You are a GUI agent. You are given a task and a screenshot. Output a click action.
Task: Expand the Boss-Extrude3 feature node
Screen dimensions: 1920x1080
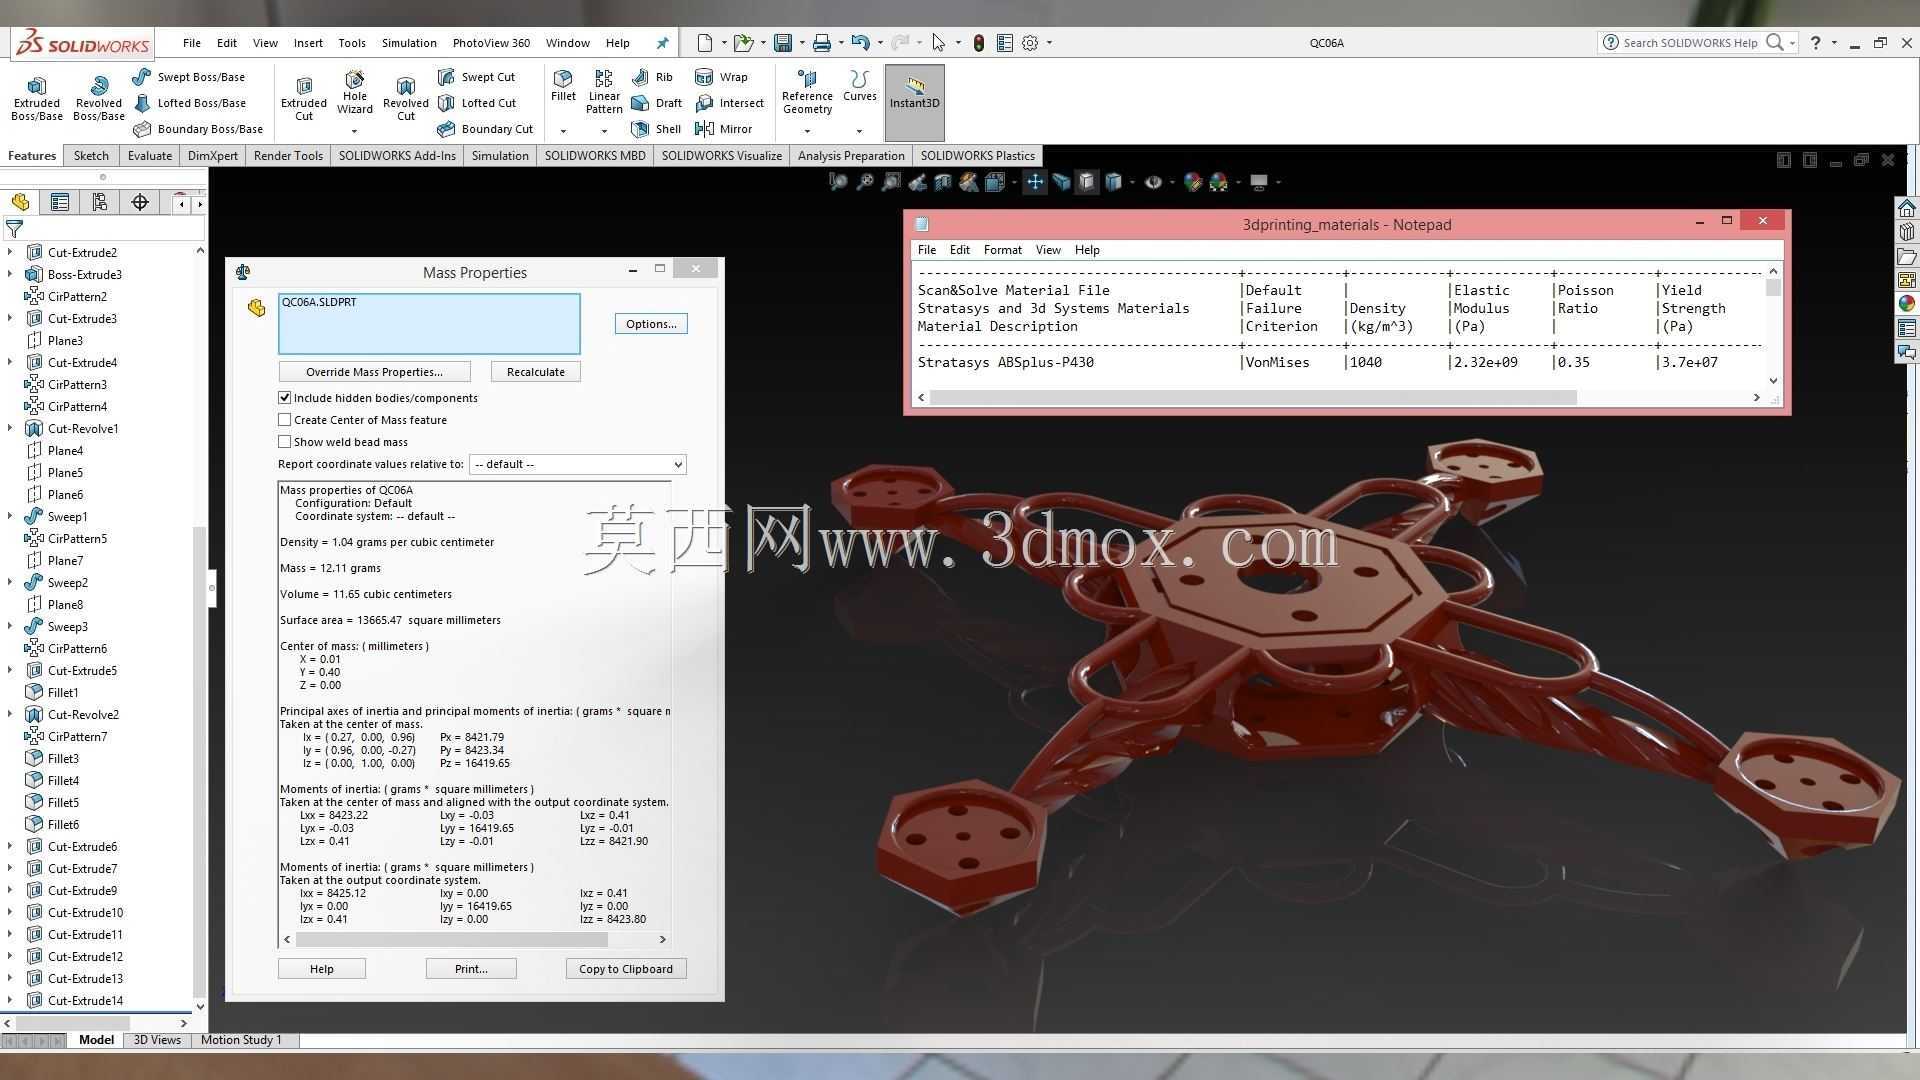tap(10, 274)
